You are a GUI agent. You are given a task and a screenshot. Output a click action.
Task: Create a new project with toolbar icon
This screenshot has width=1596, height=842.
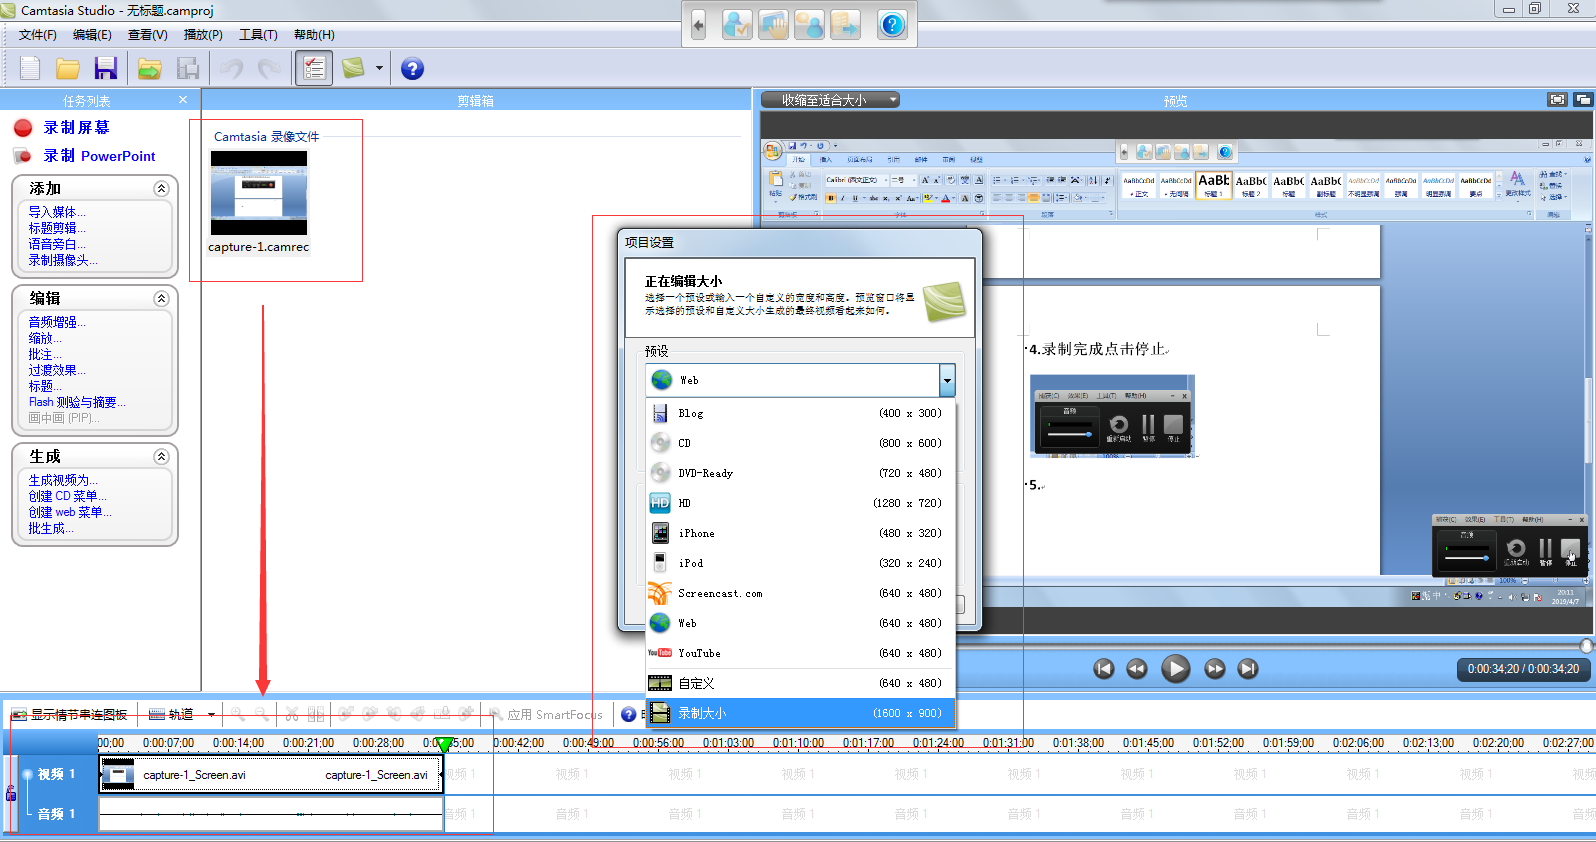31,68
